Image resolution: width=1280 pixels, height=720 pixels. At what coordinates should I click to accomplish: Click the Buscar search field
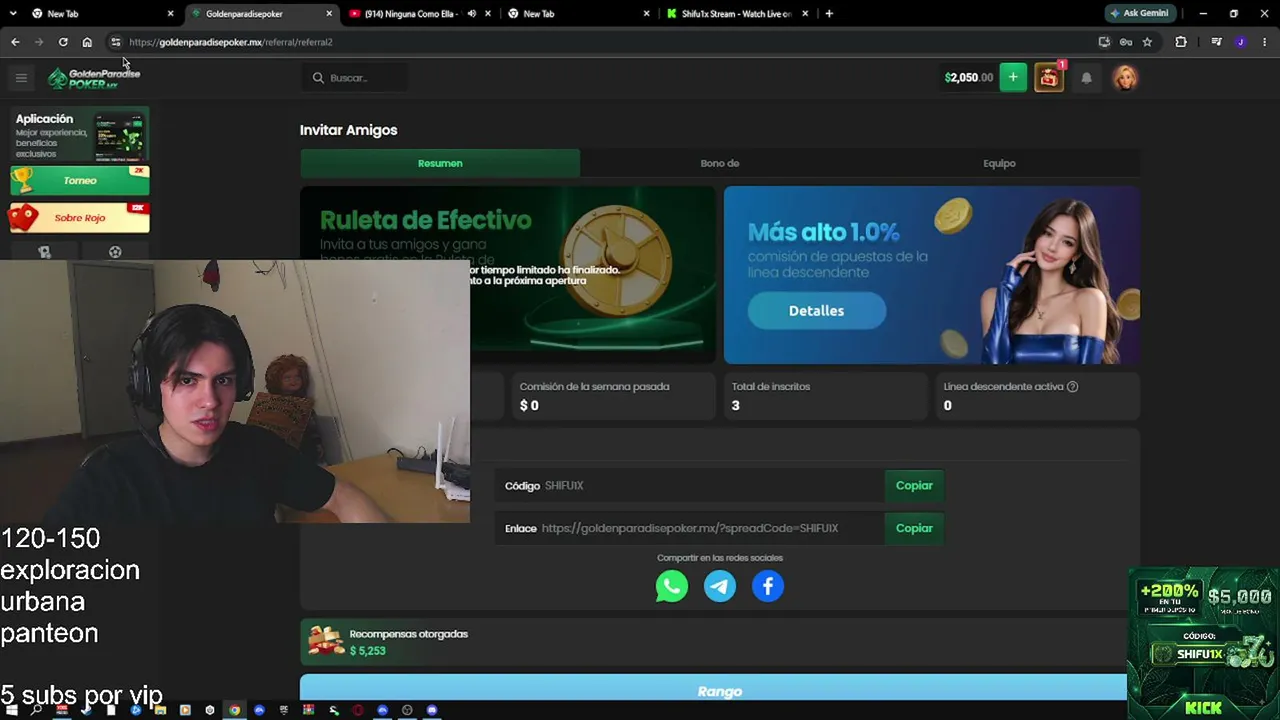coord(354,78)
